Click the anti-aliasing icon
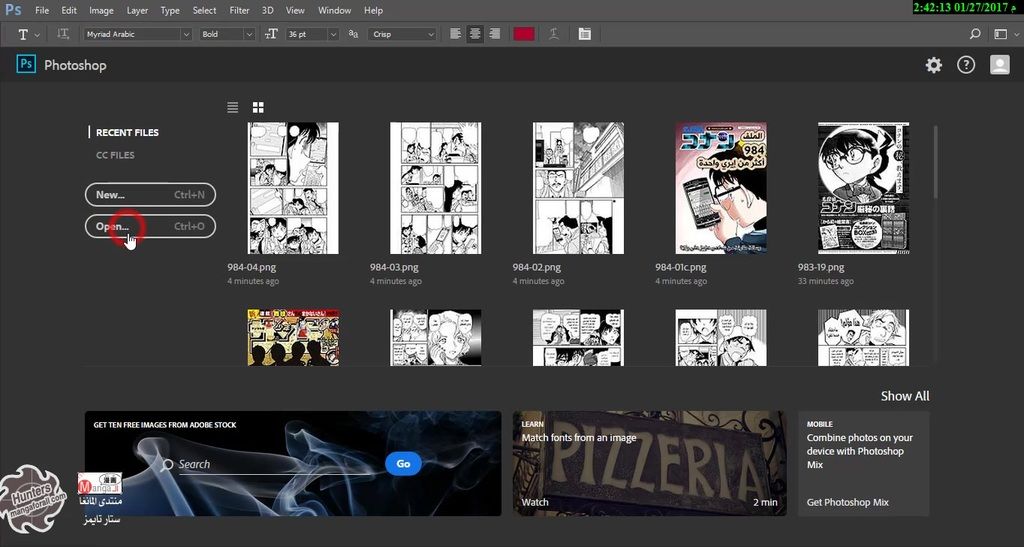This screenshot has width=1024, height=547. click(x=353, y=34)
